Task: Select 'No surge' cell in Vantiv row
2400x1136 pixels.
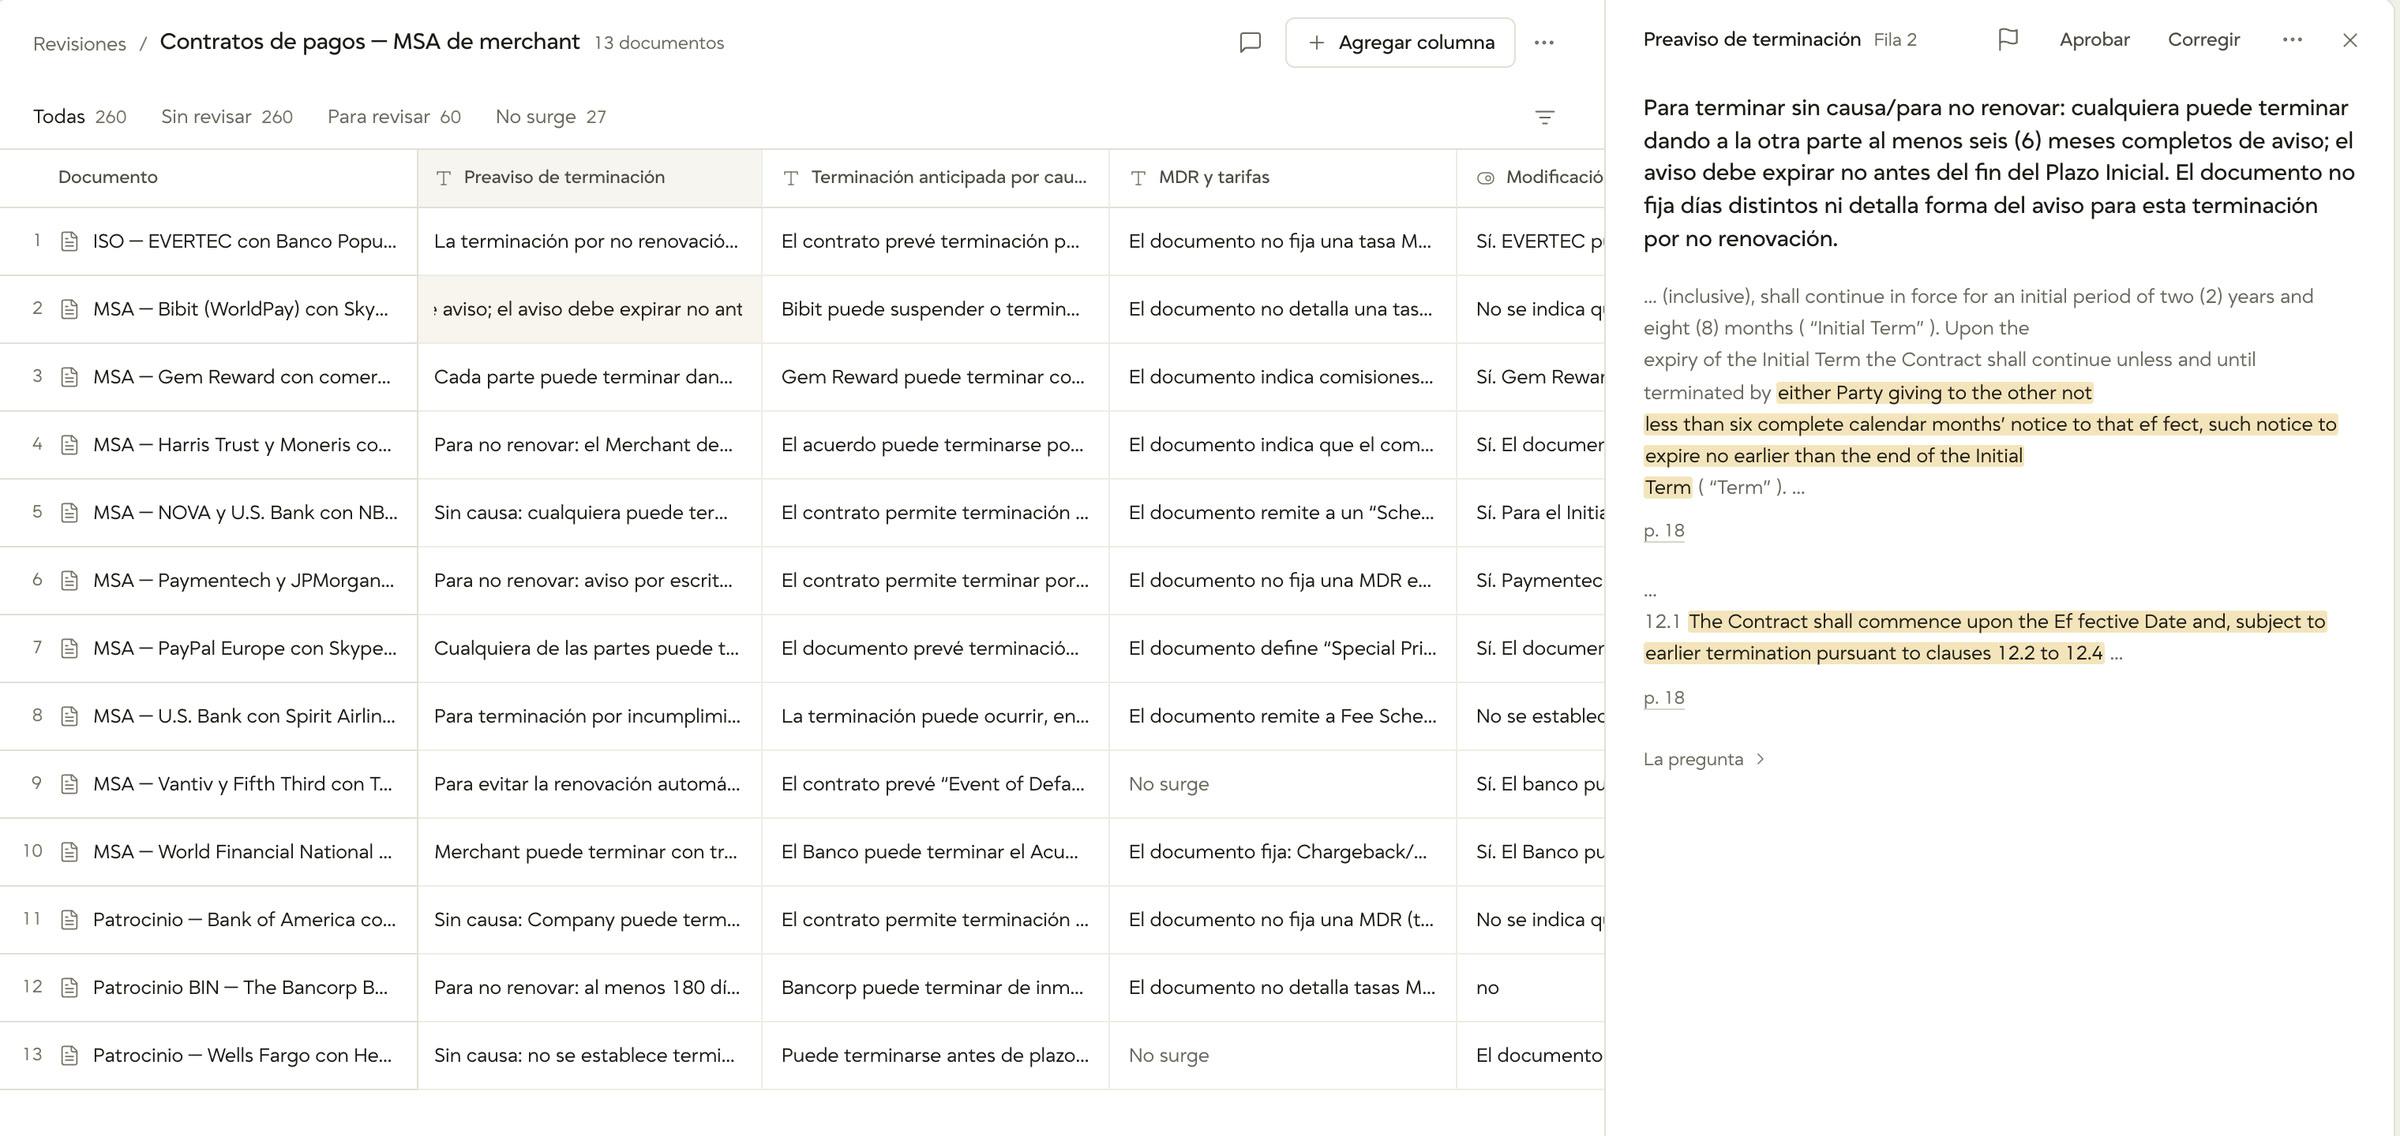Action: coord(1283,784)
